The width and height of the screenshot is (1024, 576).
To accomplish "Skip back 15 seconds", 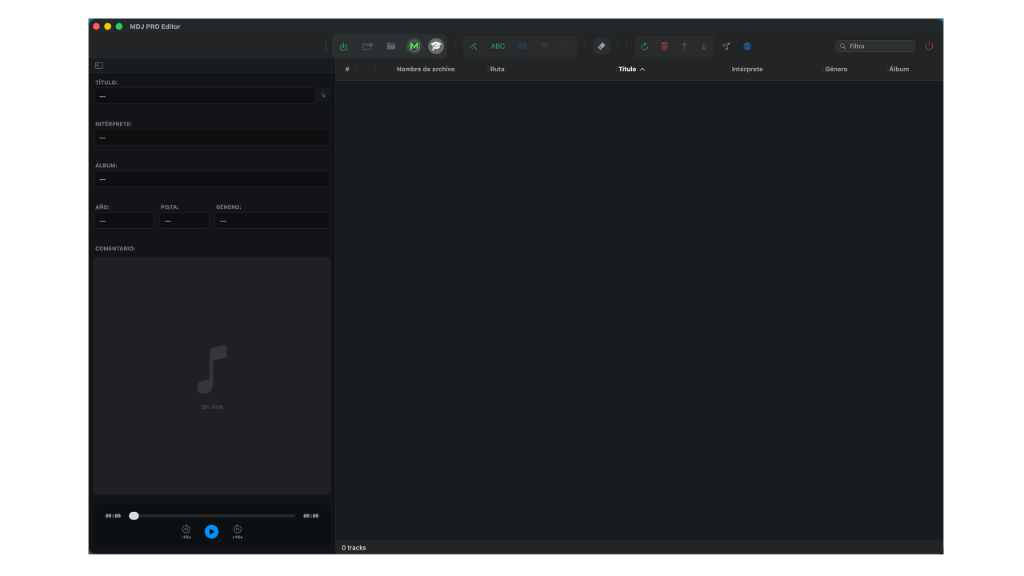I will click(186, 530).
